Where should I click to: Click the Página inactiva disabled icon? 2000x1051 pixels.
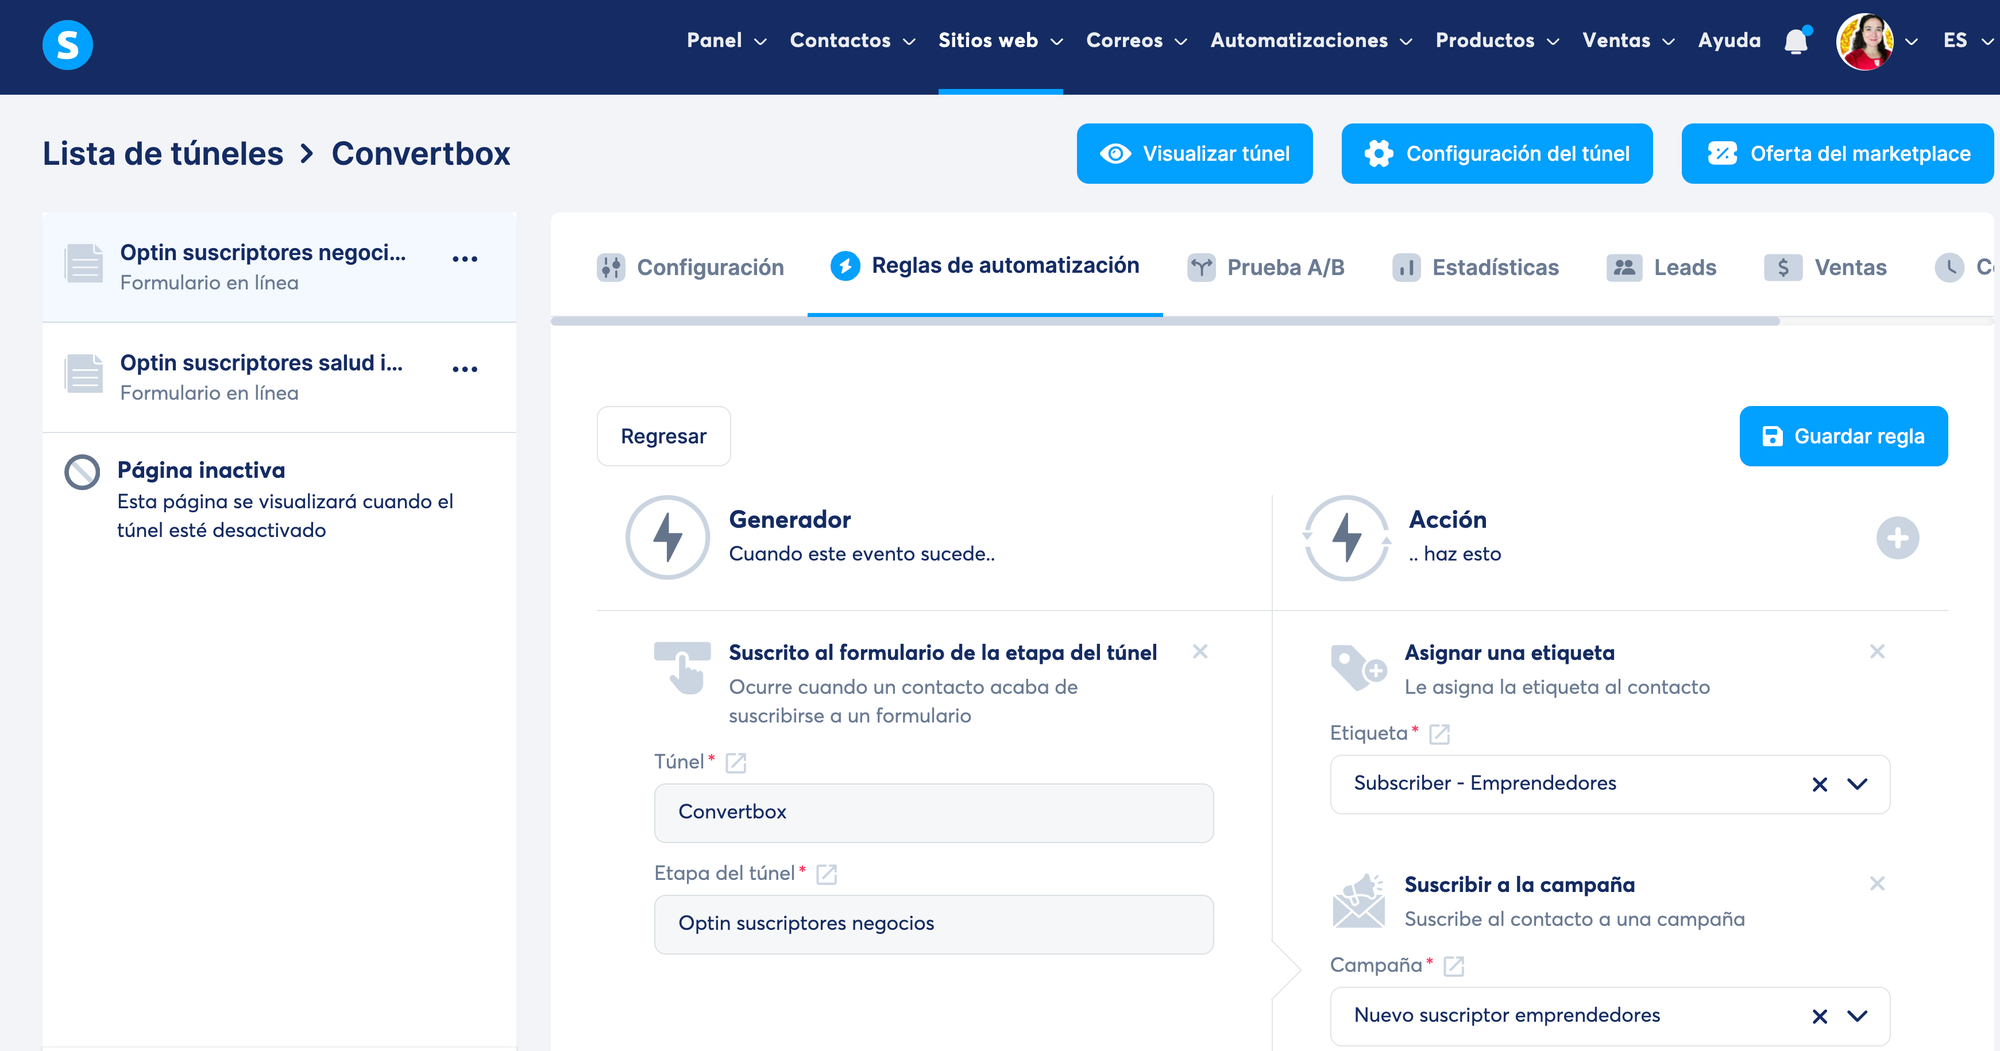tap(82, 472)
